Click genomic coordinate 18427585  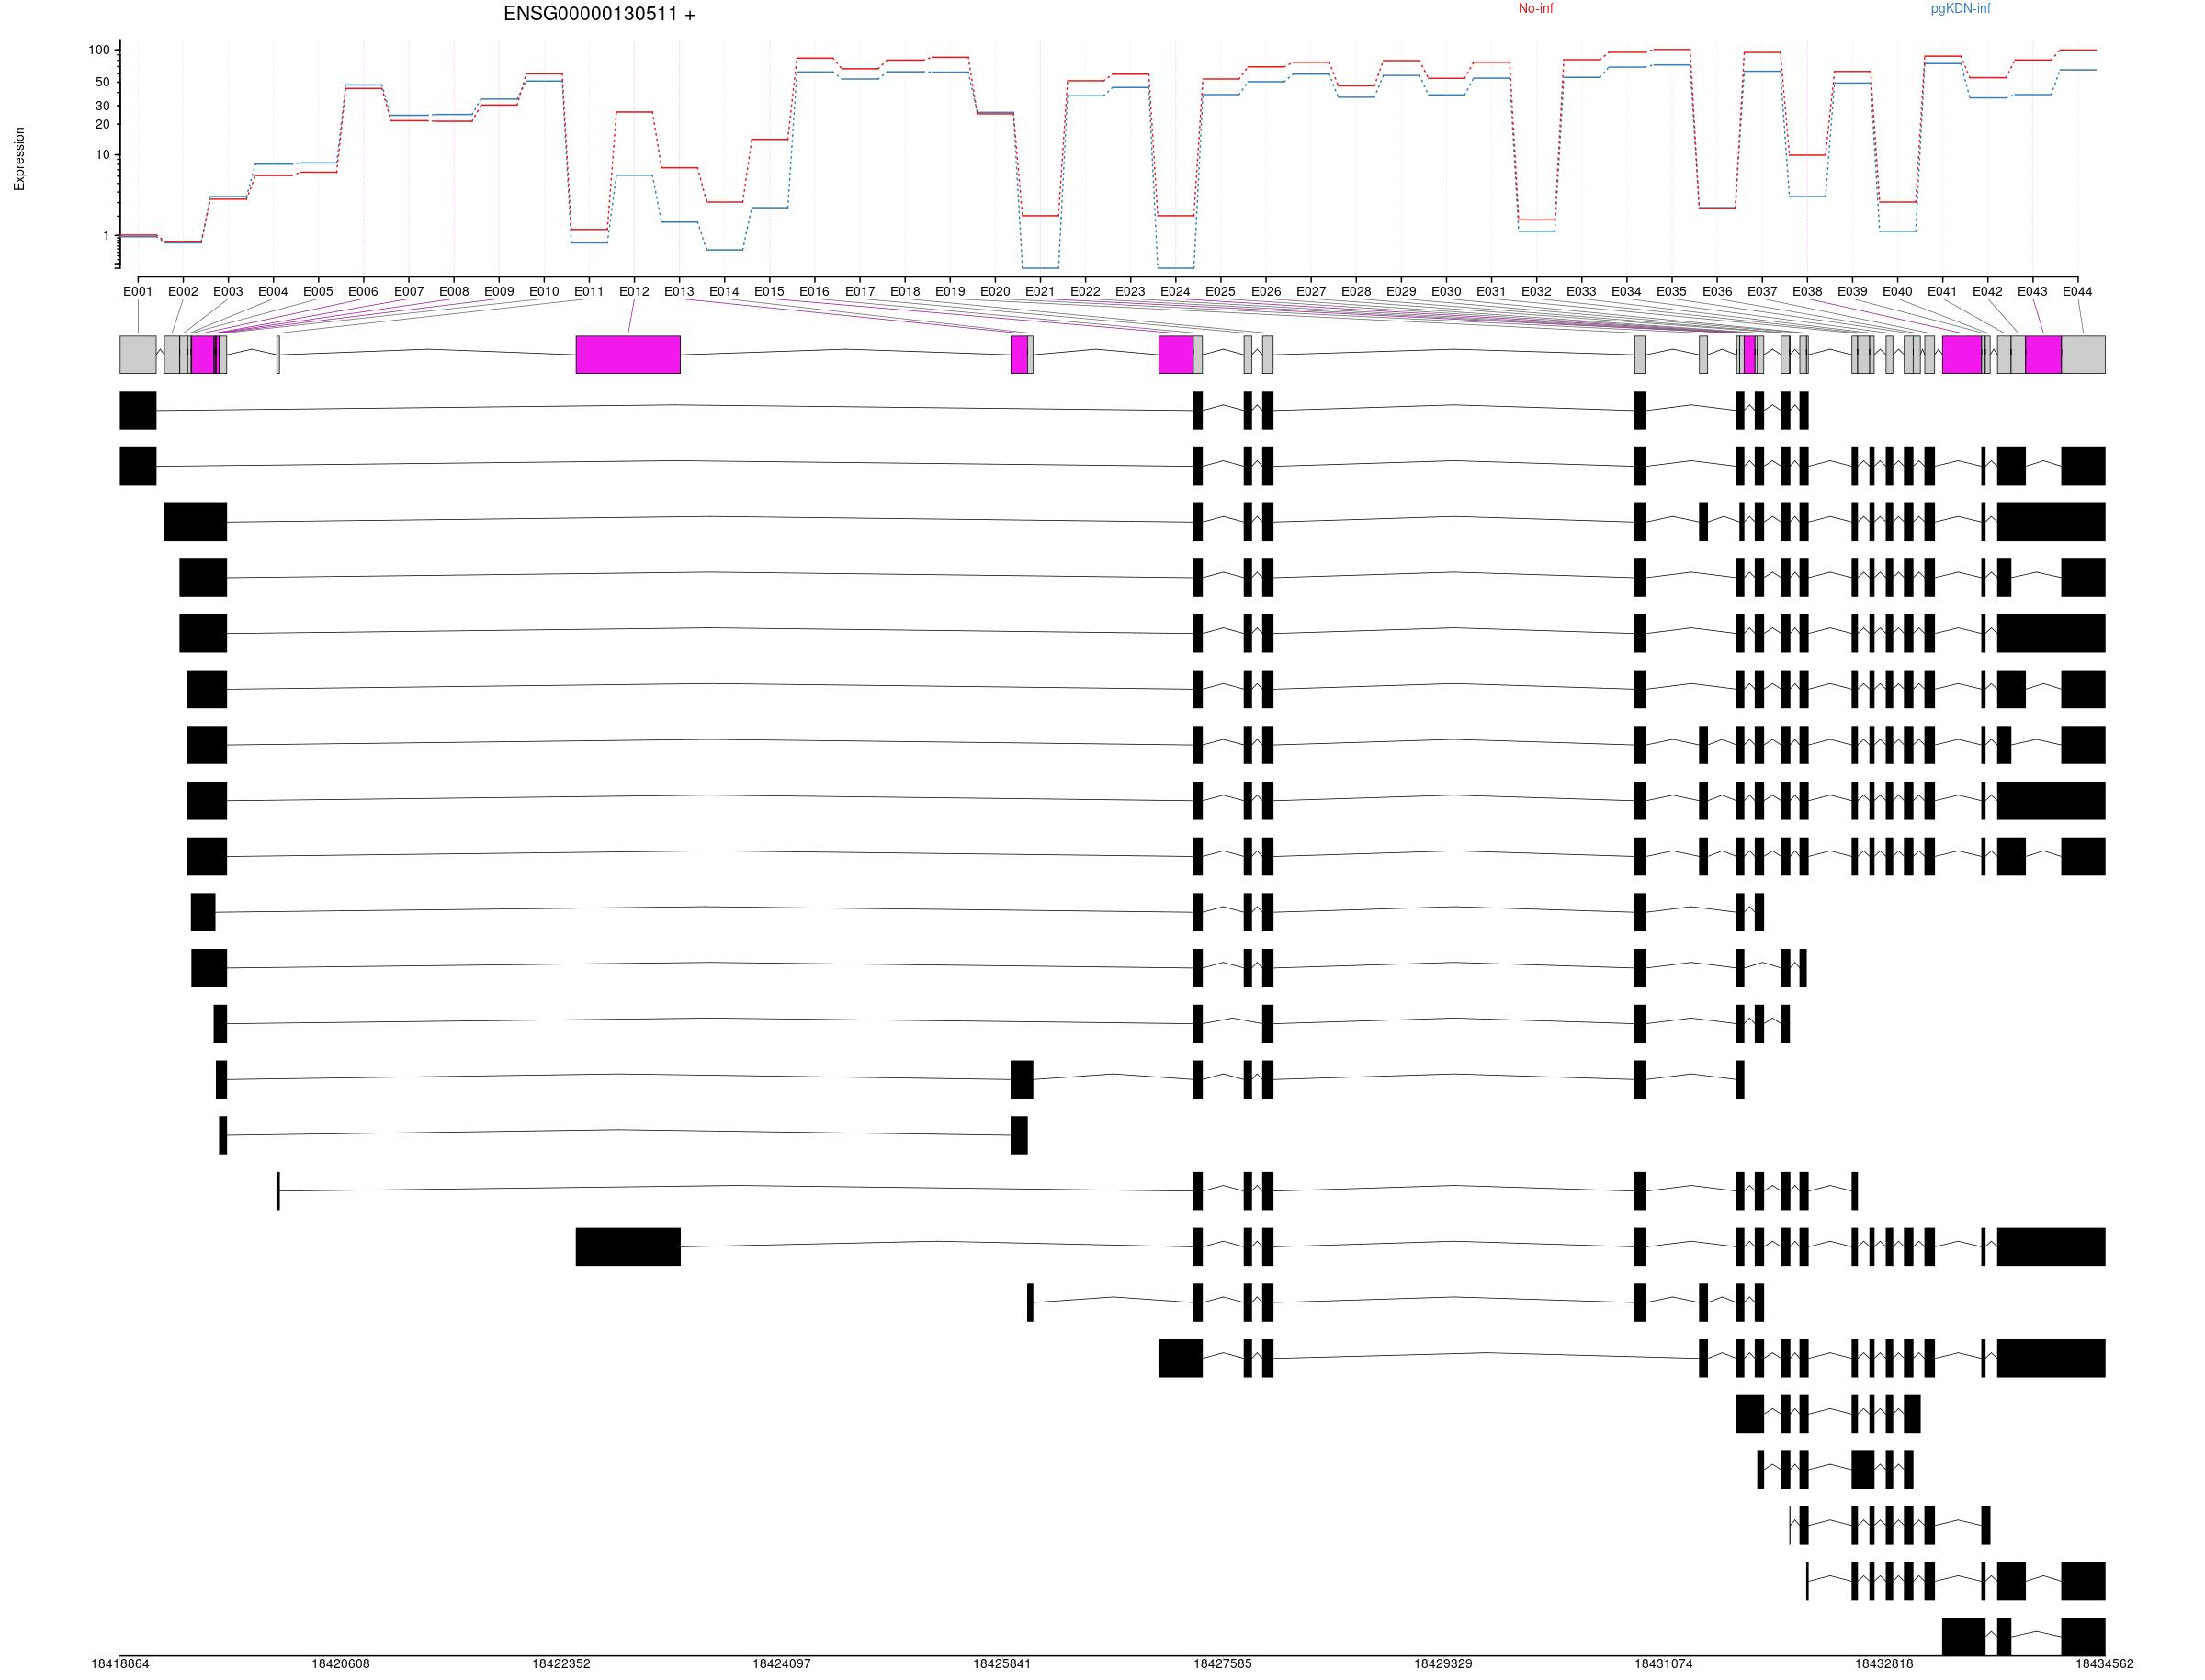tap(1222, 1664)
